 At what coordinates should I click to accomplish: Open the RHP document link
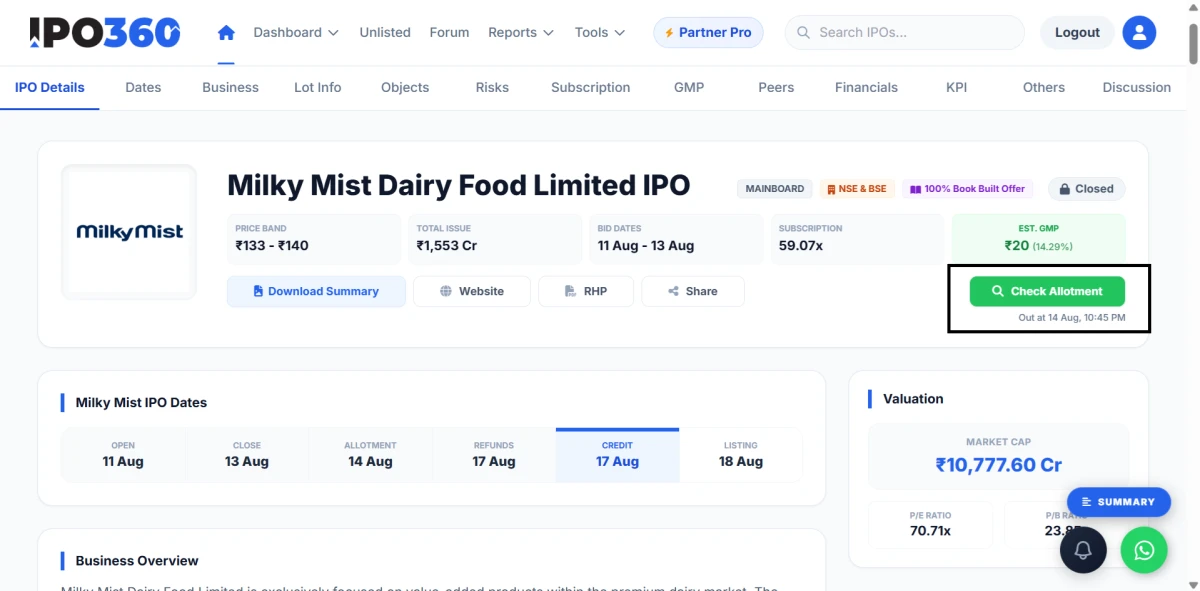pos(586,291)
